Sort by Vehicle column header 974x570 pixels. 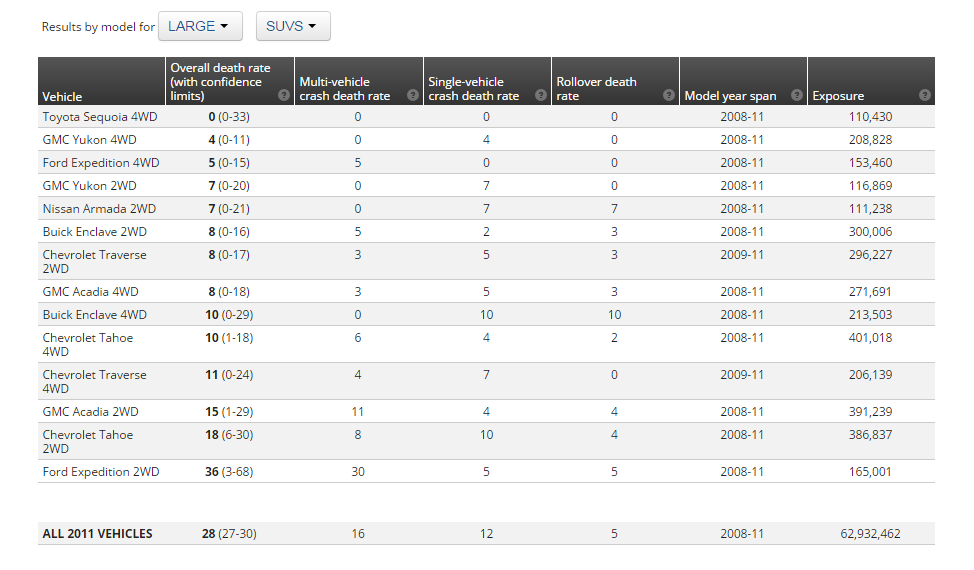click(x=62, y=97)
